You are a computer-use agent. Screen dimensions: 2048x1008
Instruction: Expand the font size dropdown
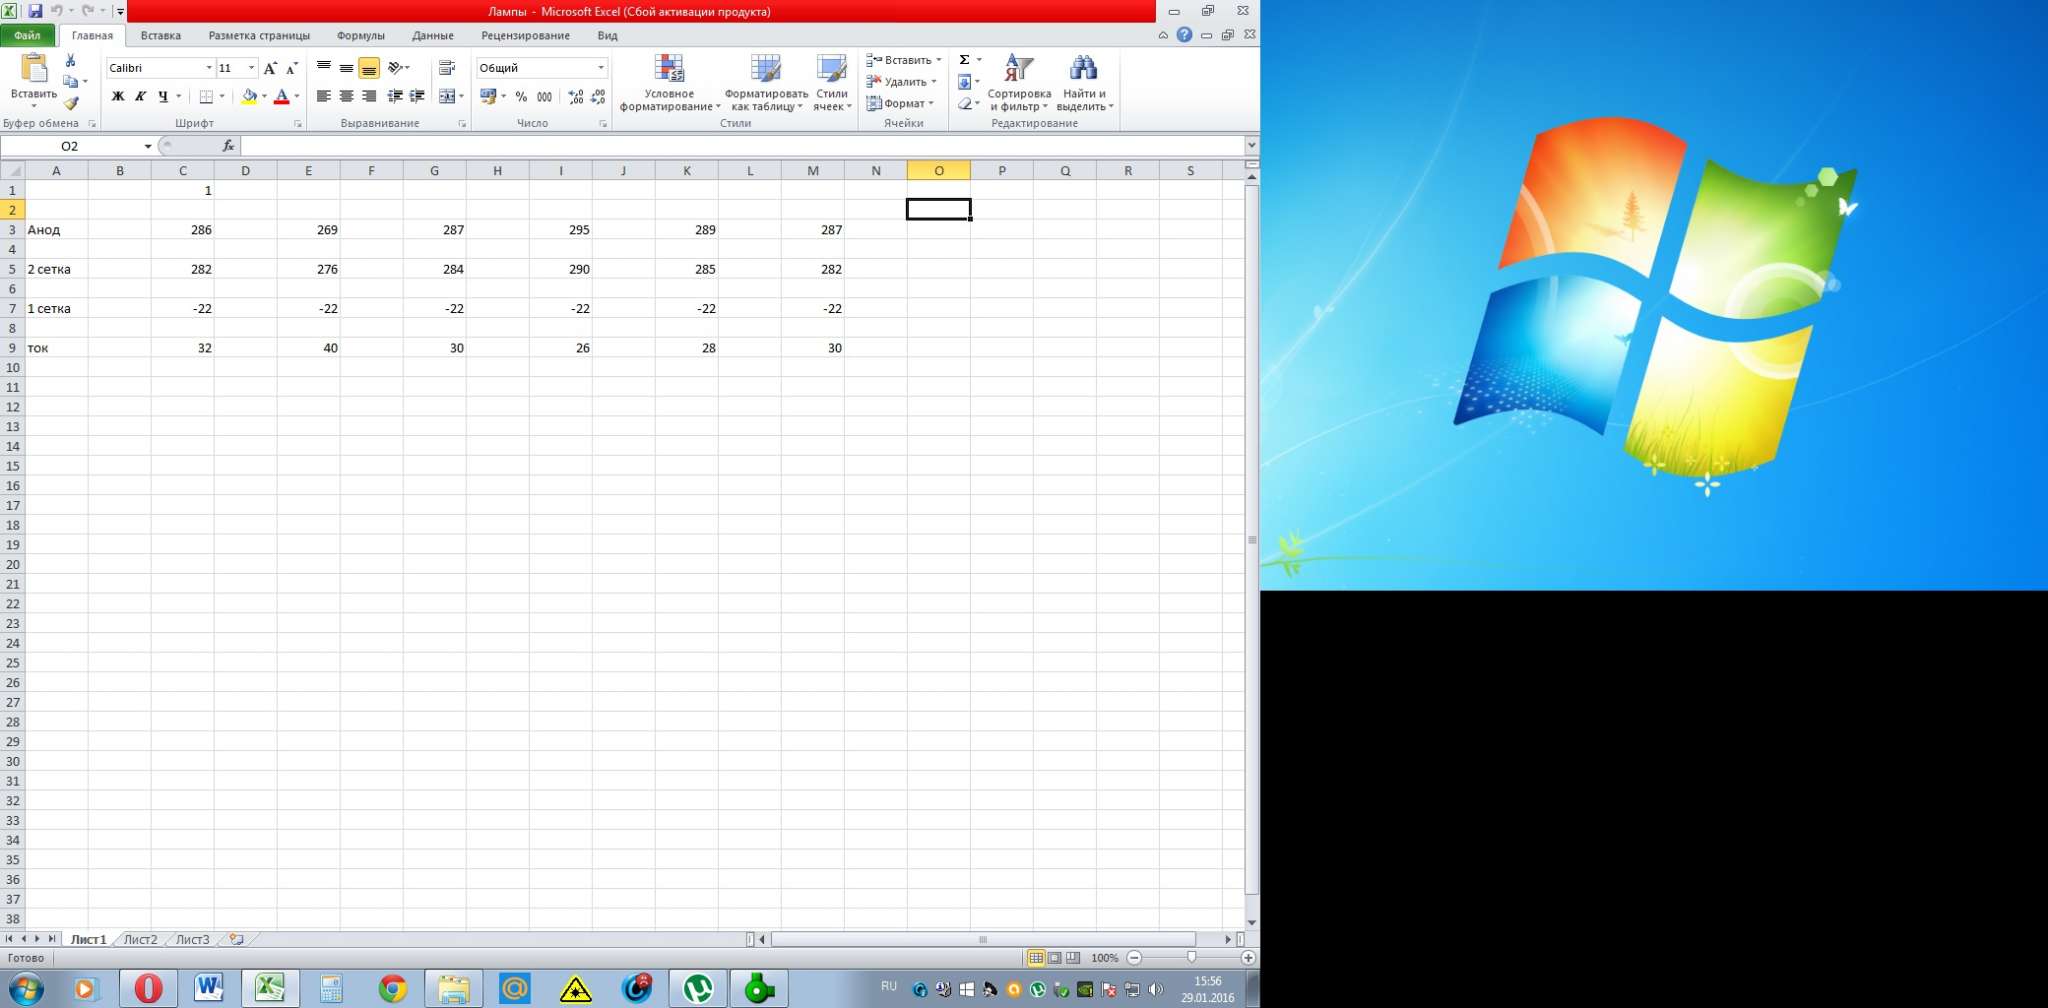pos(251,68)
